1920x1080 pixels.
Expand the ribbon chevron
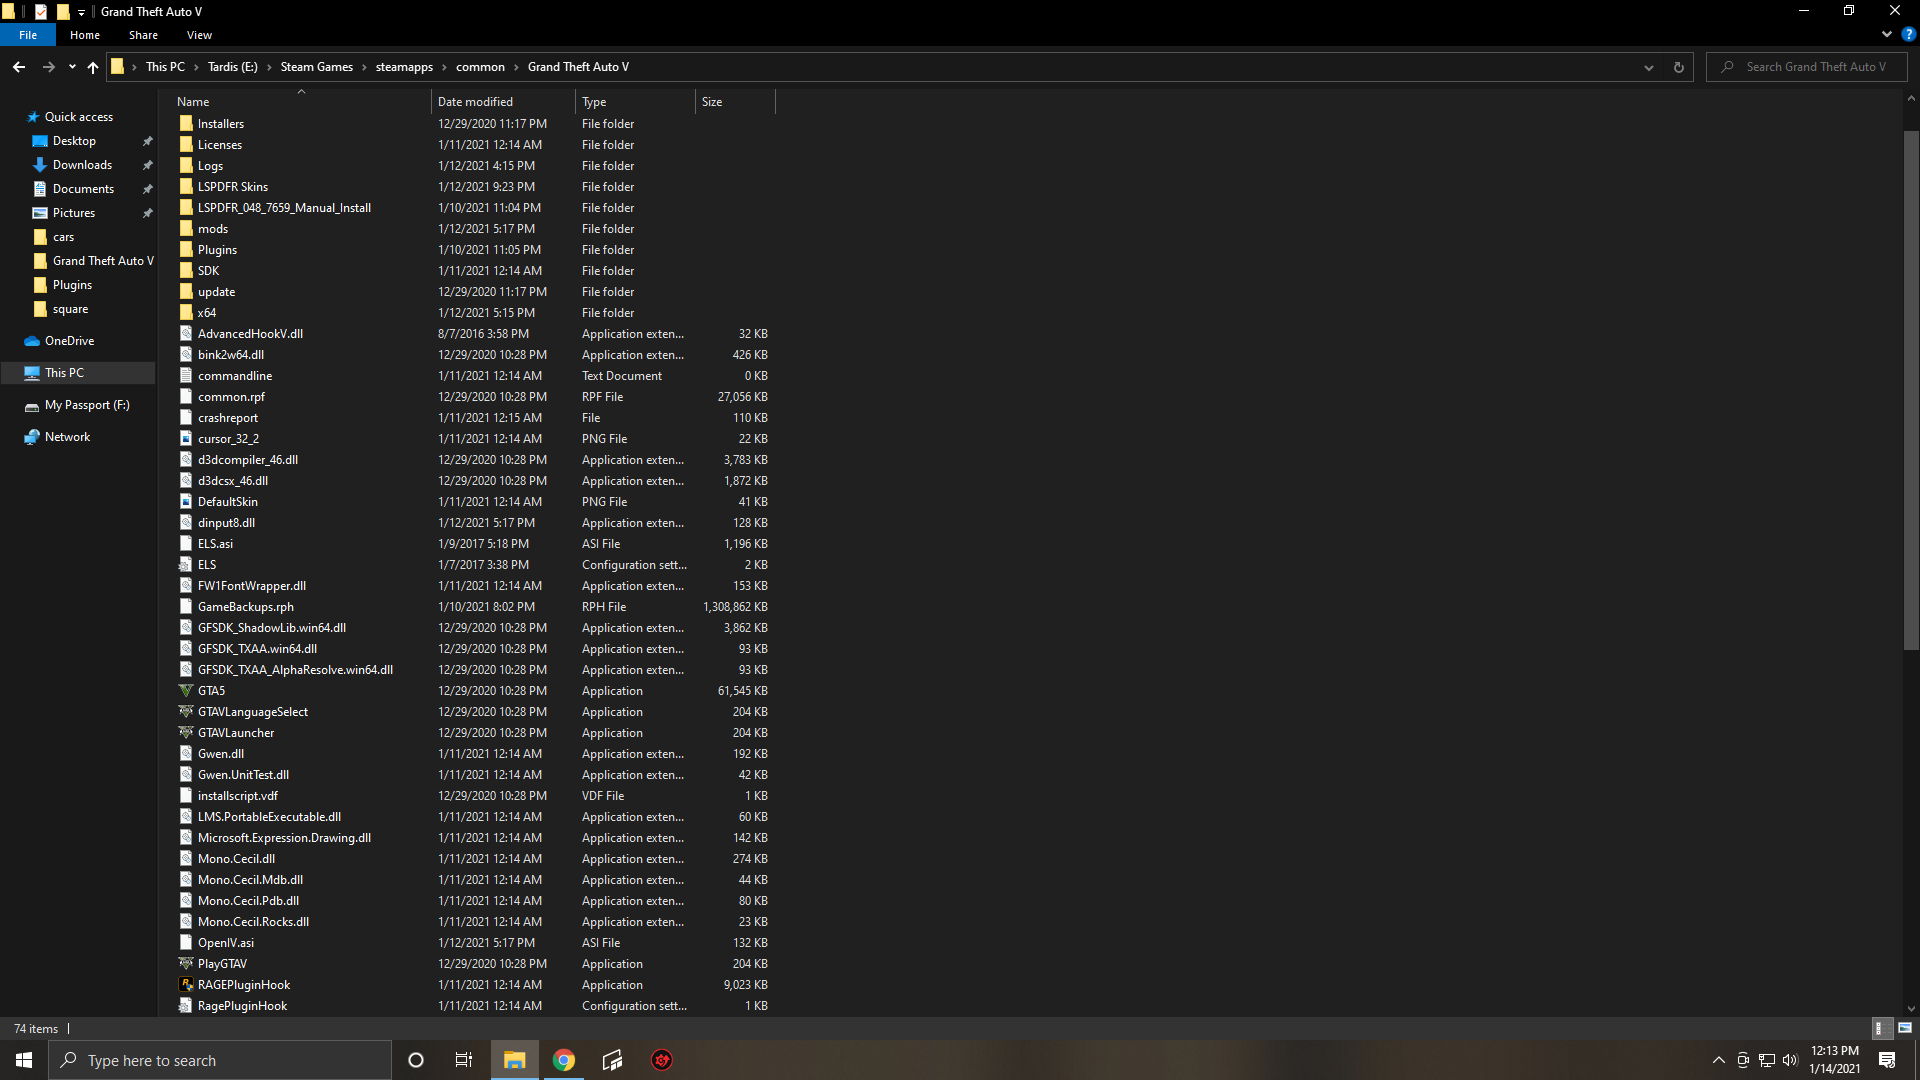pyautogui.click(x=1887, y=34)
